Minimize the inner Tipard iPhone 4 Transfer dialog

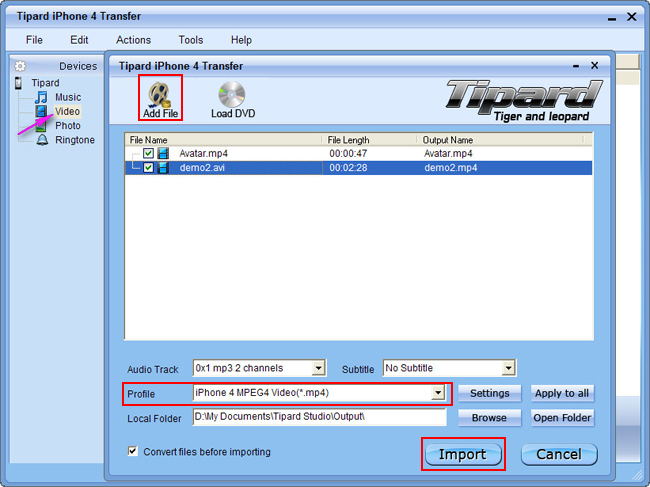[x=576, y=66]
